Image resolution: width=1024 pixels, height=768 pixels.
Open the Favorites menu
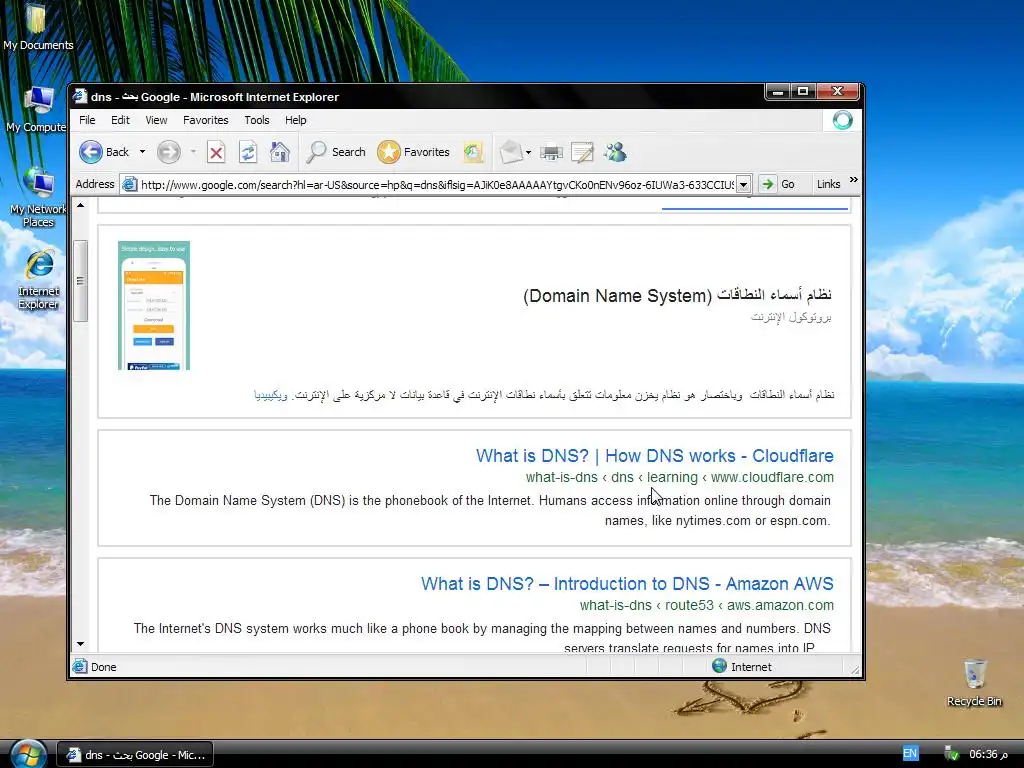click(x=206, y=120)
